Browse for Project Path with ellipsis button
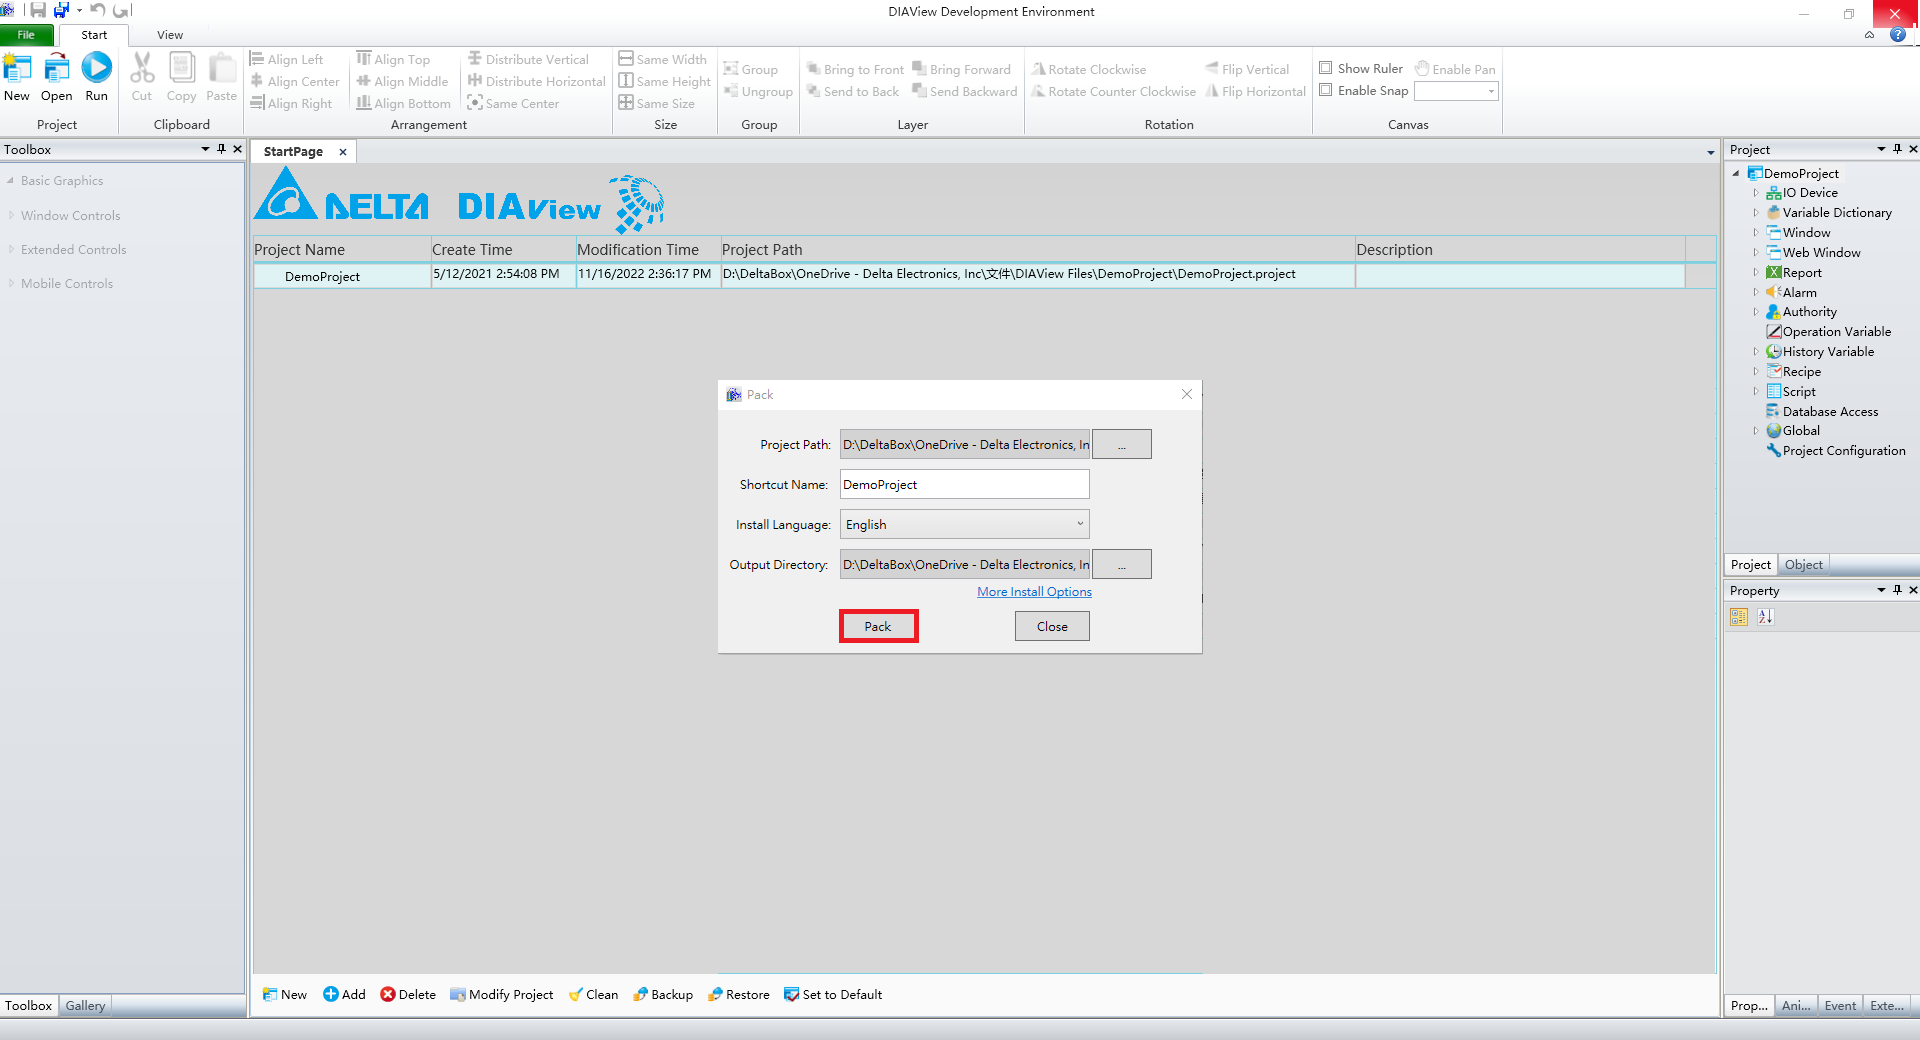 (x=1122, y=444)
